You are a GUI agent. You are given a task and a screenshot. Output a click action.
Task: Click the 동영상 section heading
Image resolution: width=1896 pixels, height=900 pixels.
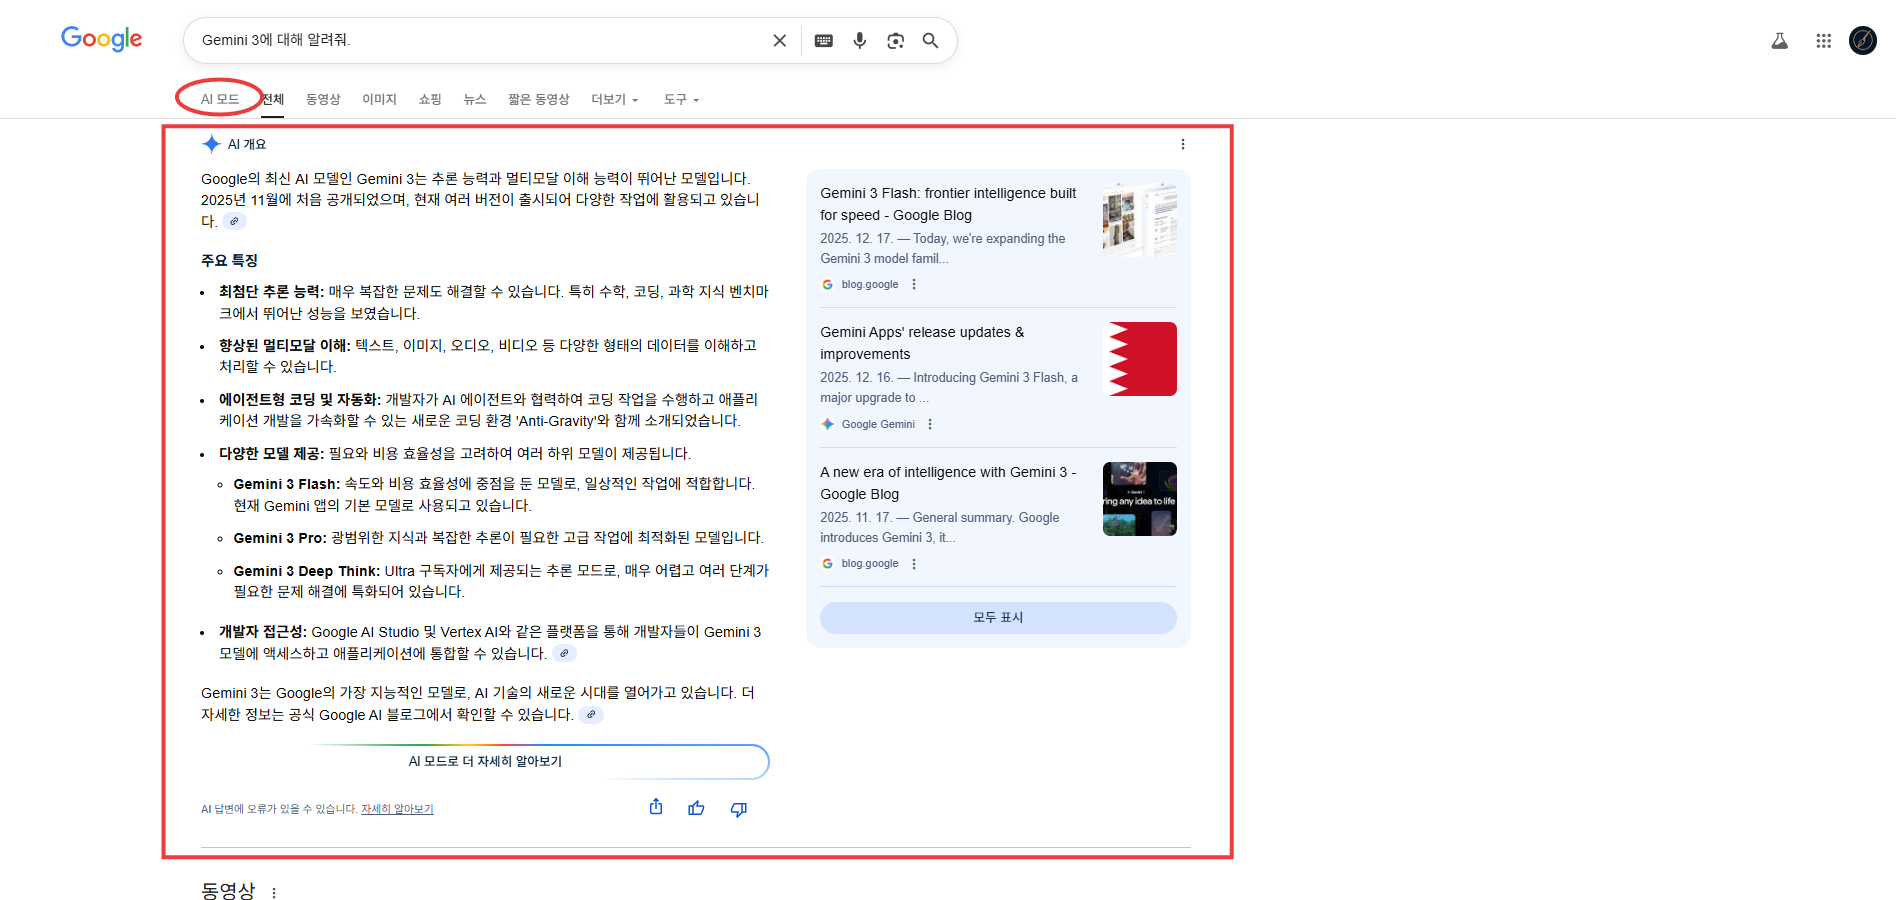click(x=228, y=890)
